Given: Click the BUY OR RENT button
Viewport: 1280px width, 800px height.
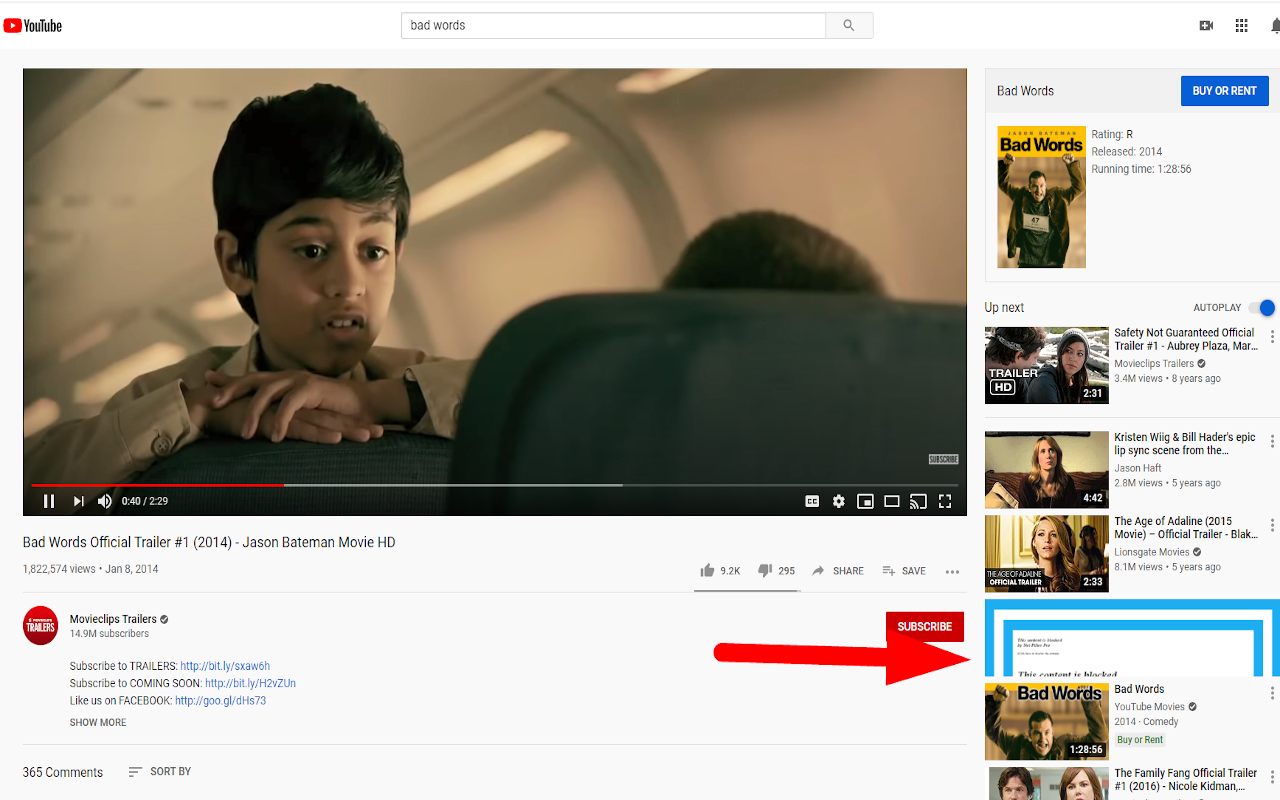Looking at the screenshot, I should (x=1224, y=91).
